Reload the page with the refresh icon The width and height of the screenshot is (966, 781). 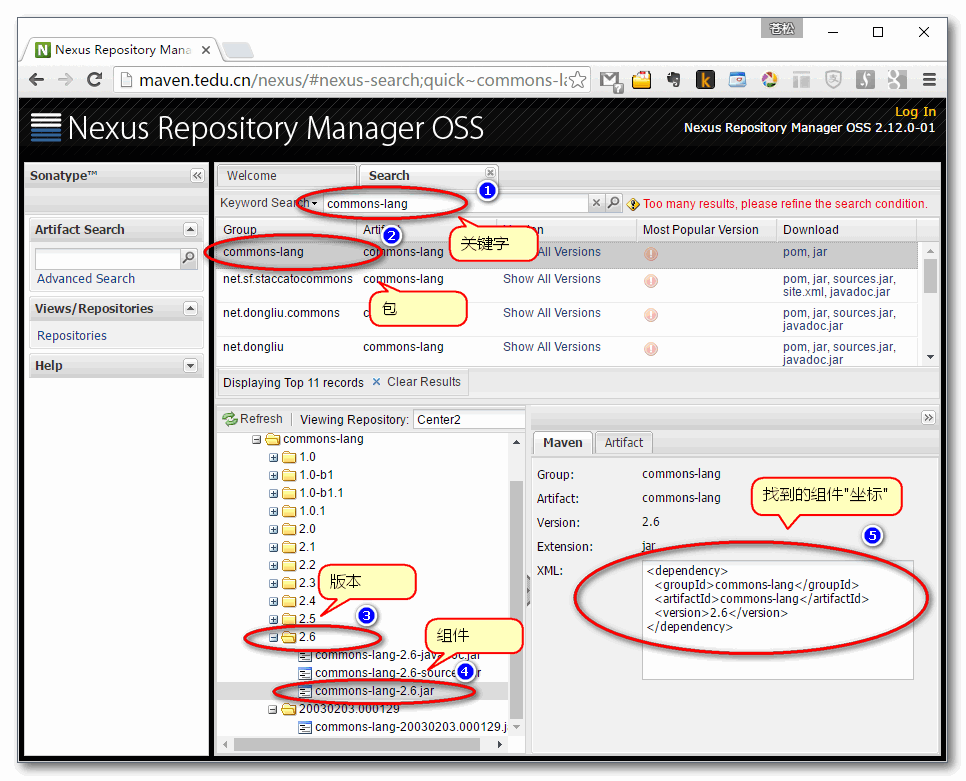pyautogui.click(x=94, y=80)
